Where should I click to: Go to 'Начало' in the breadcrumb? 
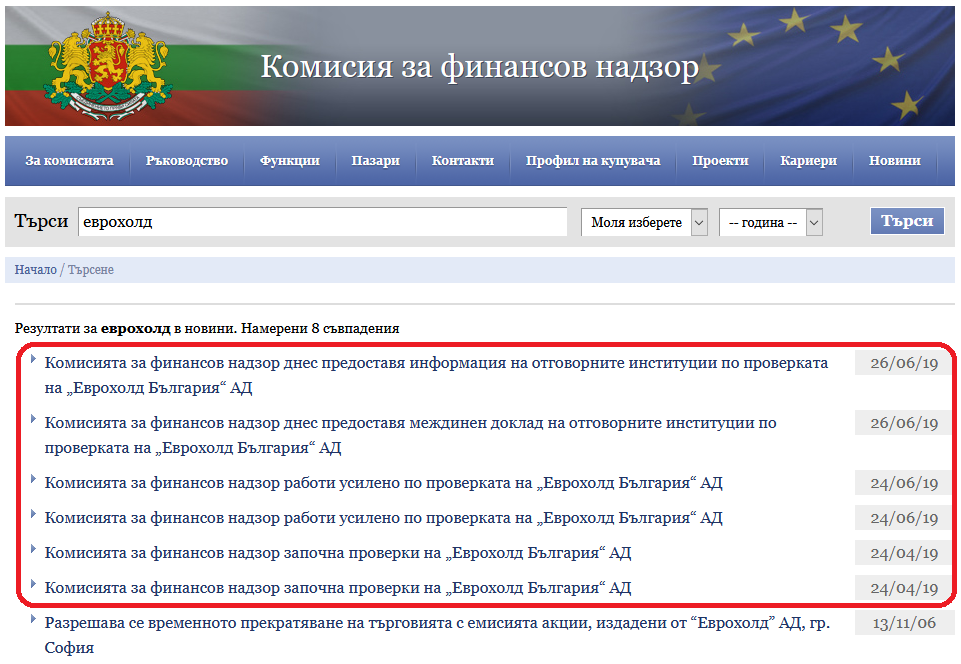pos(36,270)
